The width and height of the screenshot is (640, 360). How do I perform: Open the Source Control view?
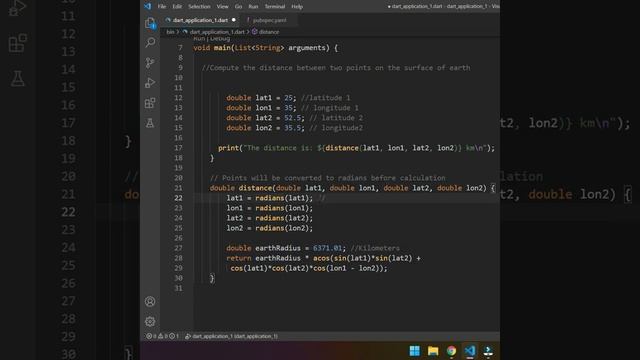click(150, 62)
